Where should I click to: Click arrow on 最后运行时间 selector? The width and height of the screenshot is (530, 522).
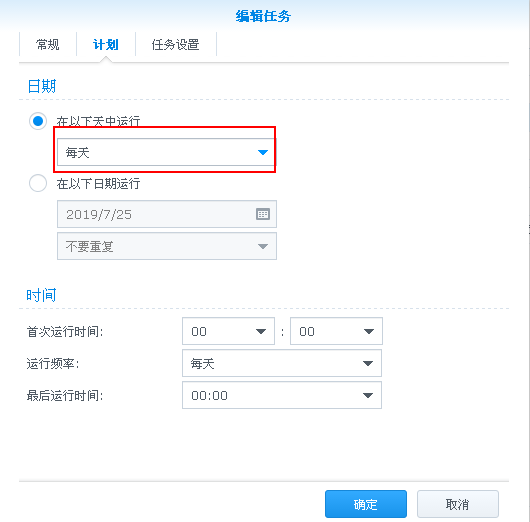368,395
